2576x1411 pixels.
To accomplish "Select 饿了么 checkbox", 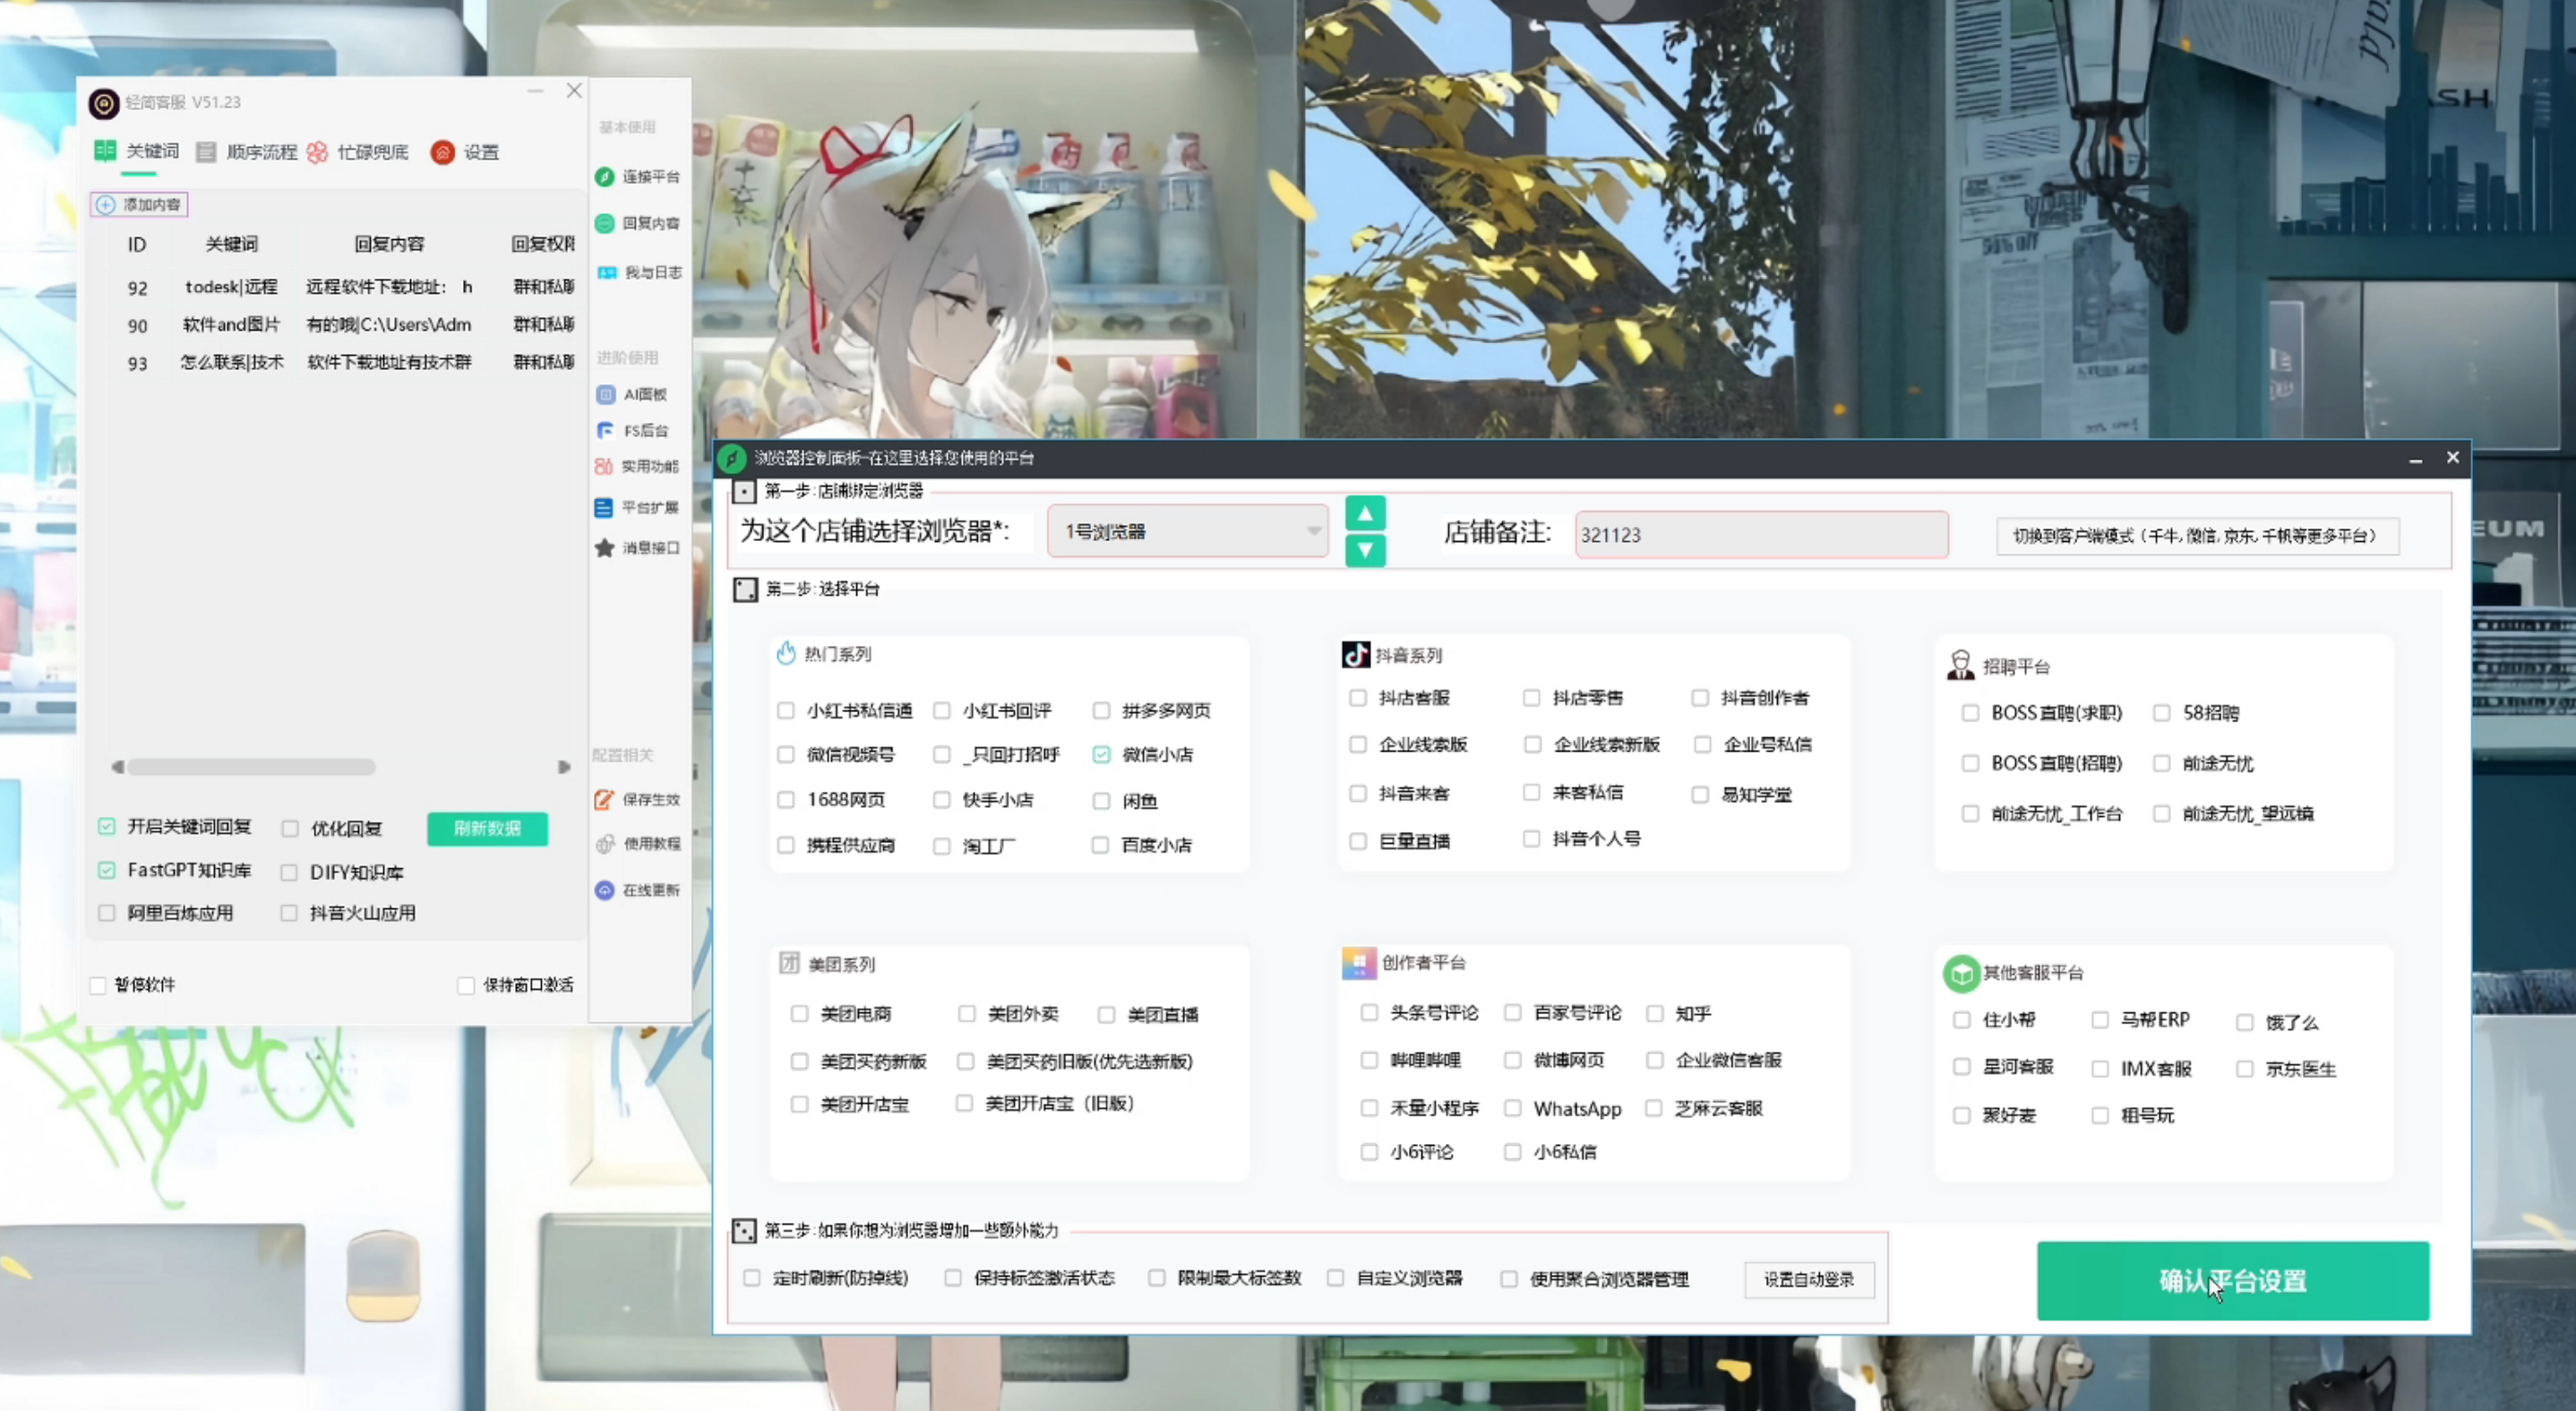I will point(2245,1022).
